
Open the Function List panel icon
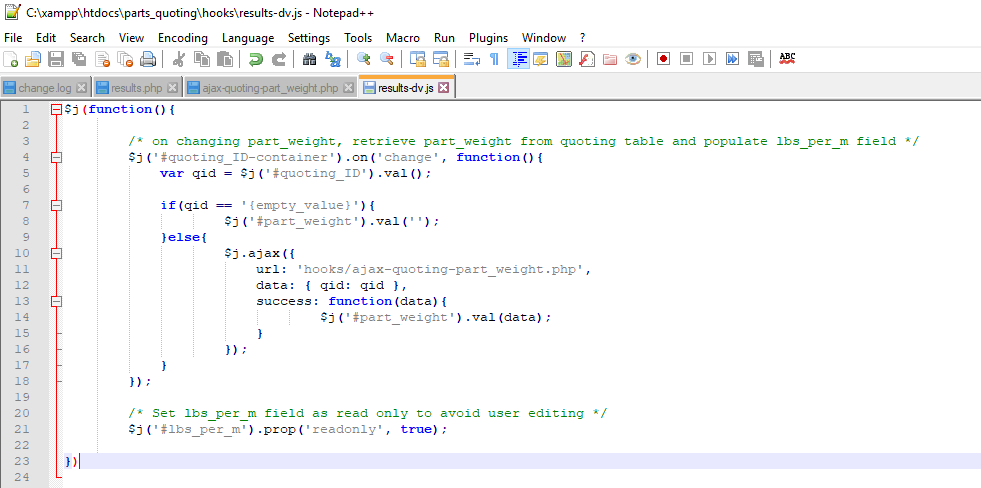[x=587, y=59]
